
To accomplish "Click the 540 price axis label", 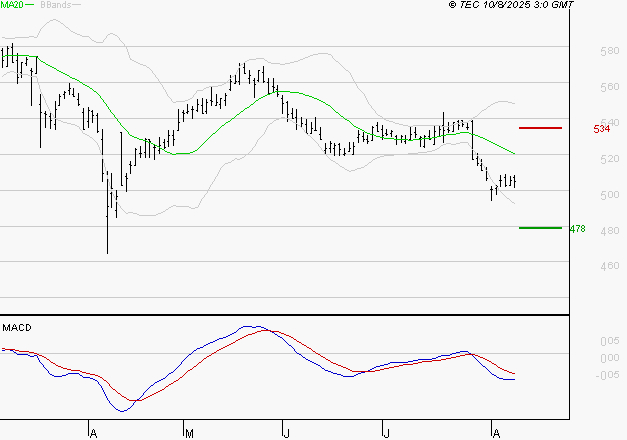I will (x=610, y=122).
